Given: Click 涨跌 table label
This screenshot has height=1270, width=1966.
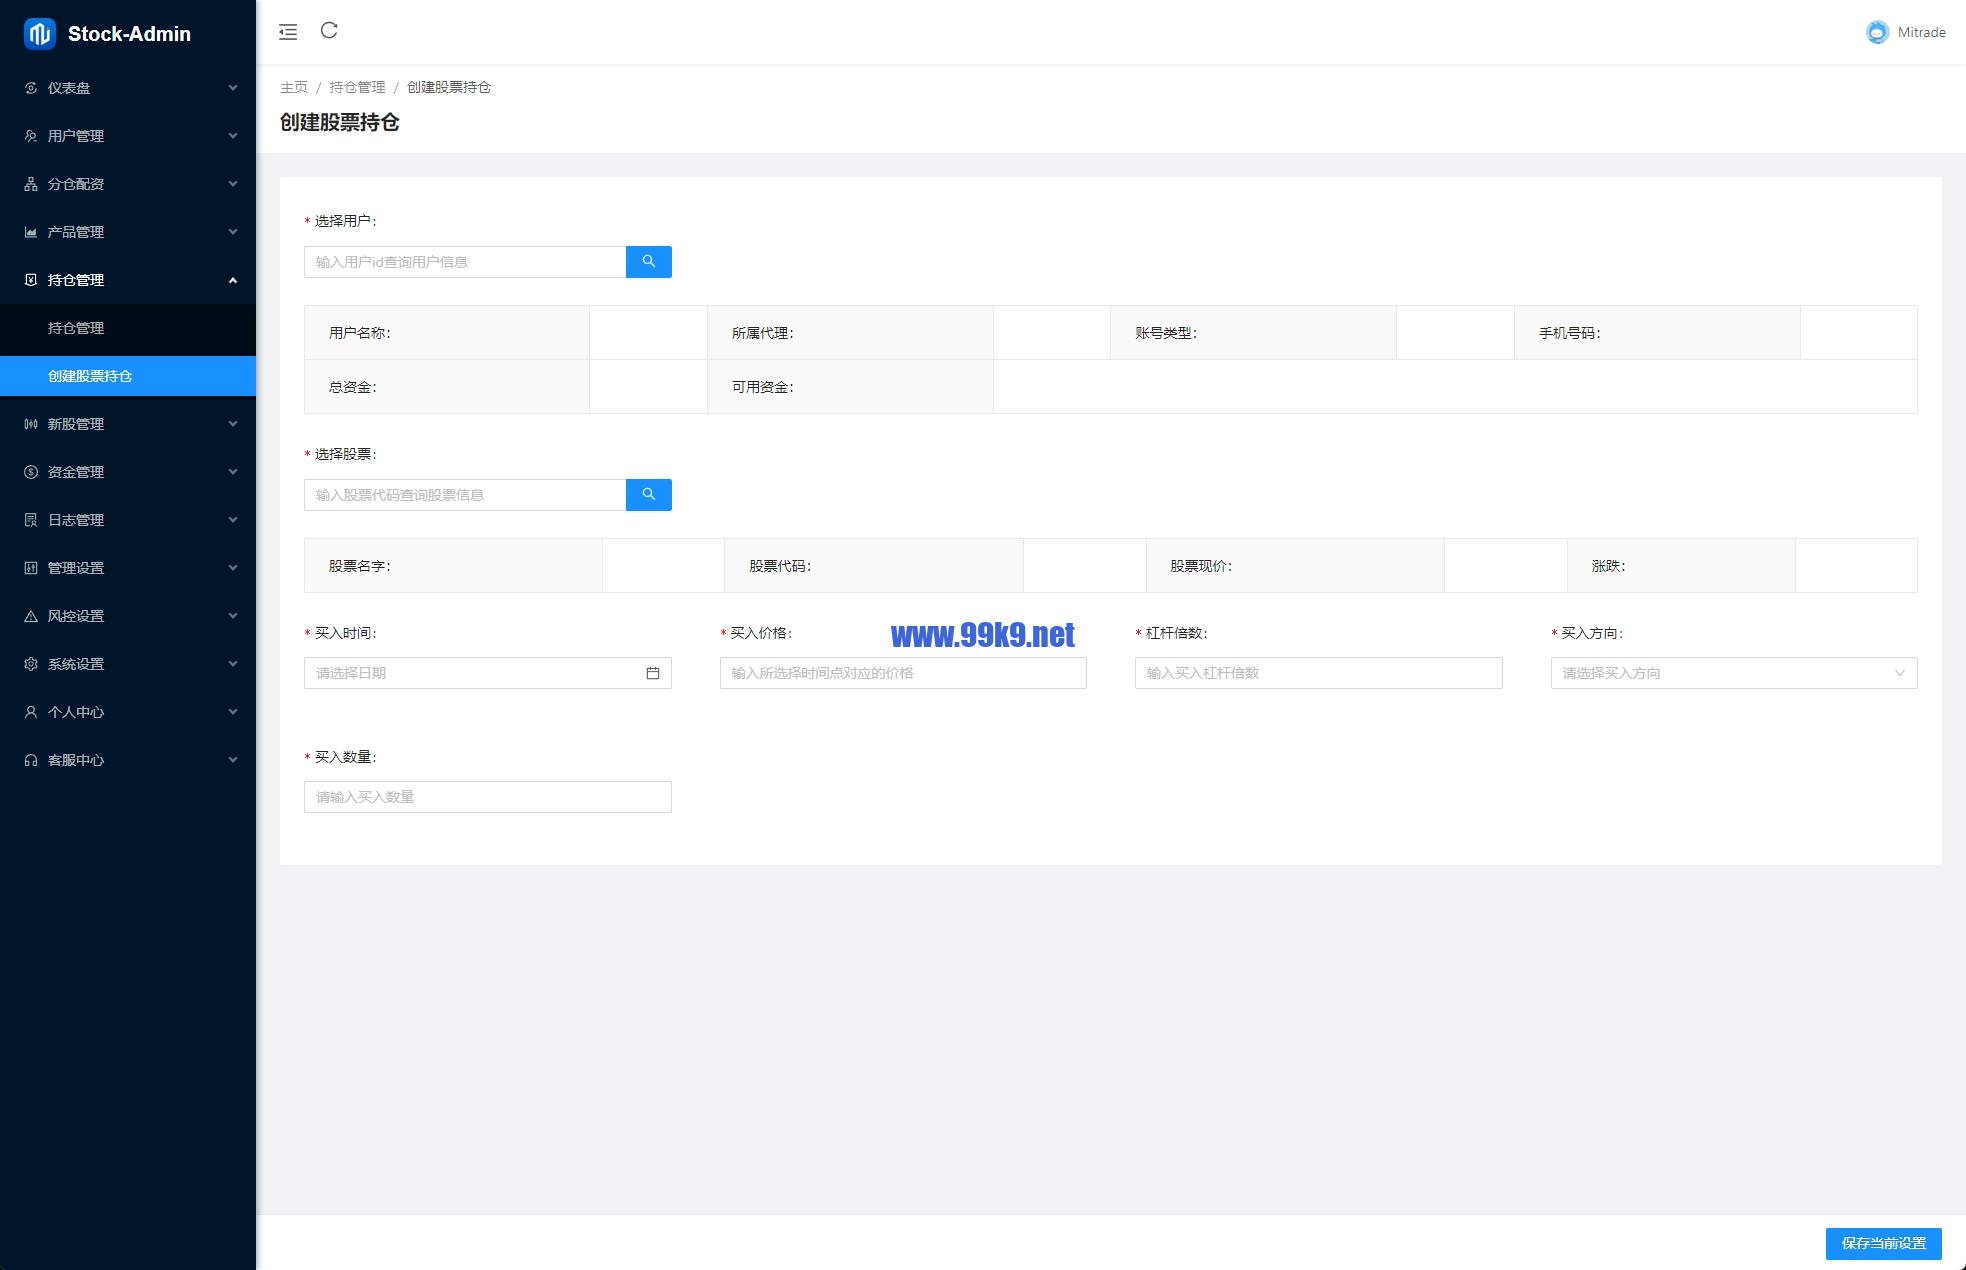Looking at the screenshot, I should tap(1609, 566).
